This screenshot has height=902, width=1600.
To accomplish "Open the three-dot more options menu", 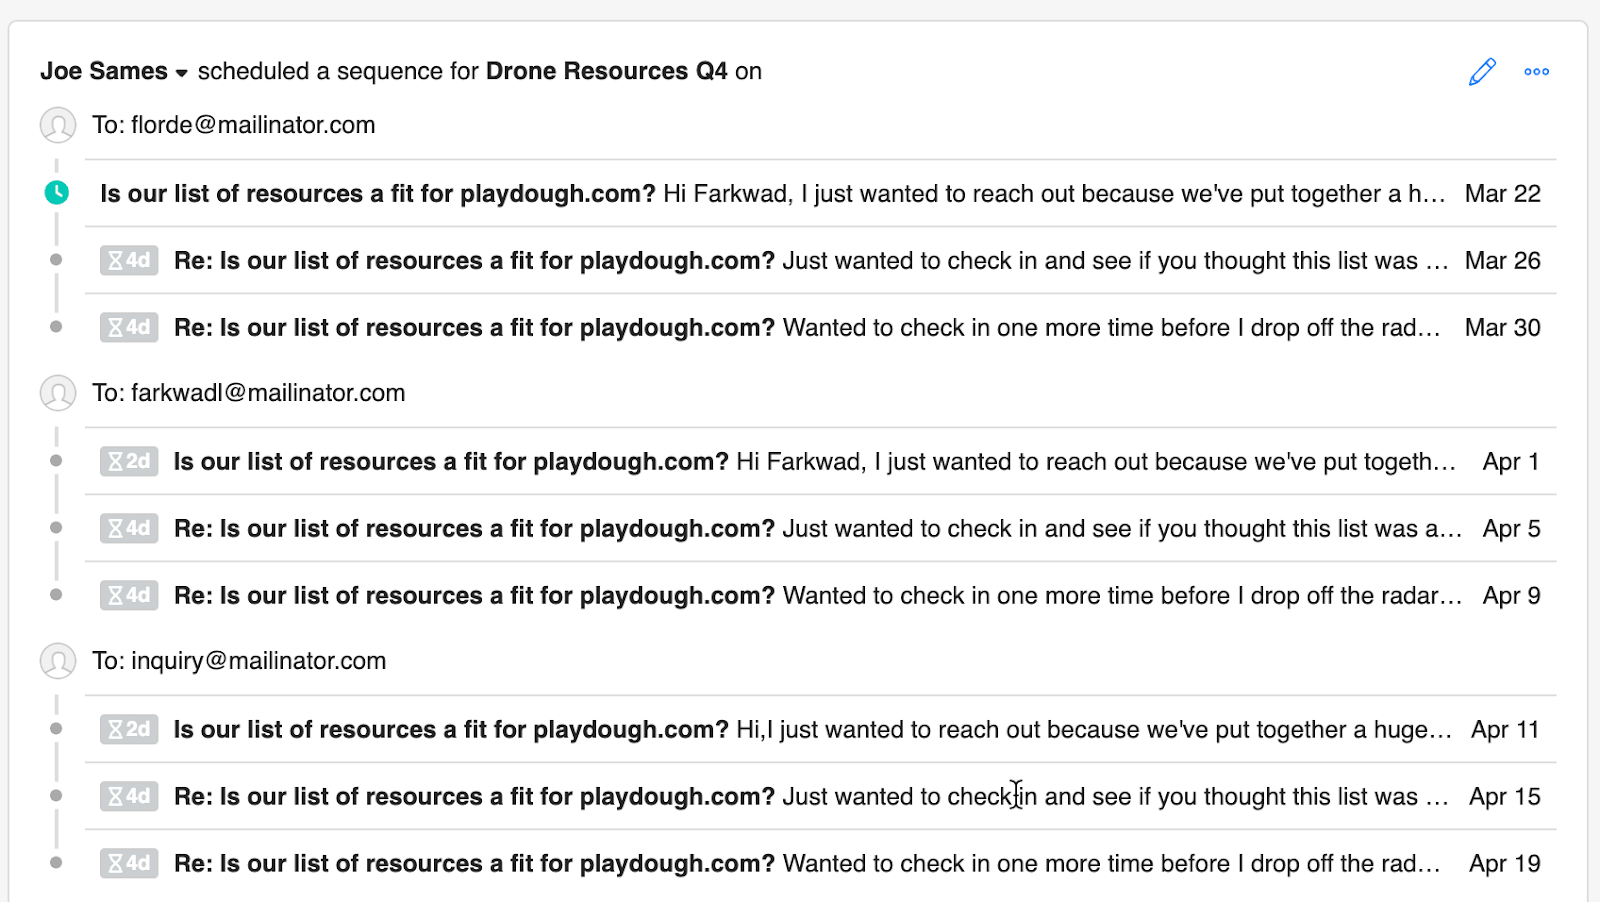I will pos(1536,72).
